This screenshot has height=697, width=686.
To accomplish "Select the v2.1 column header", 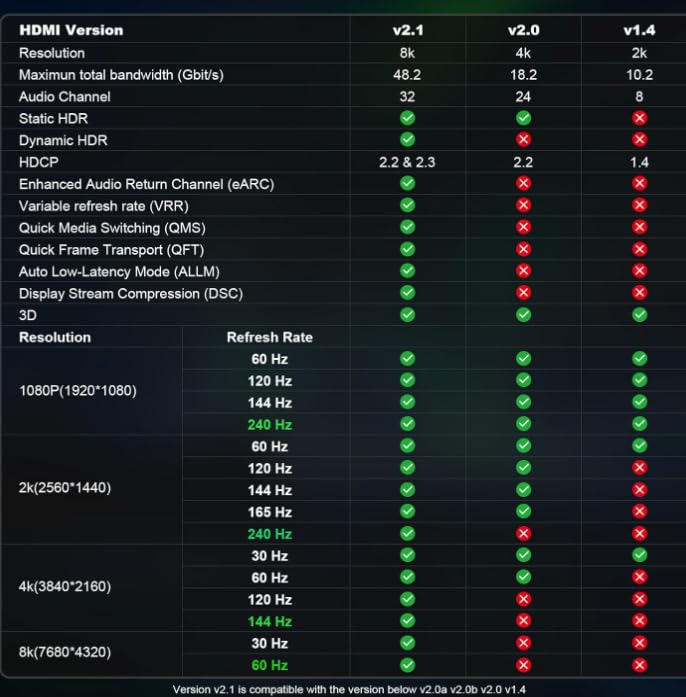I will click(407, 30).
